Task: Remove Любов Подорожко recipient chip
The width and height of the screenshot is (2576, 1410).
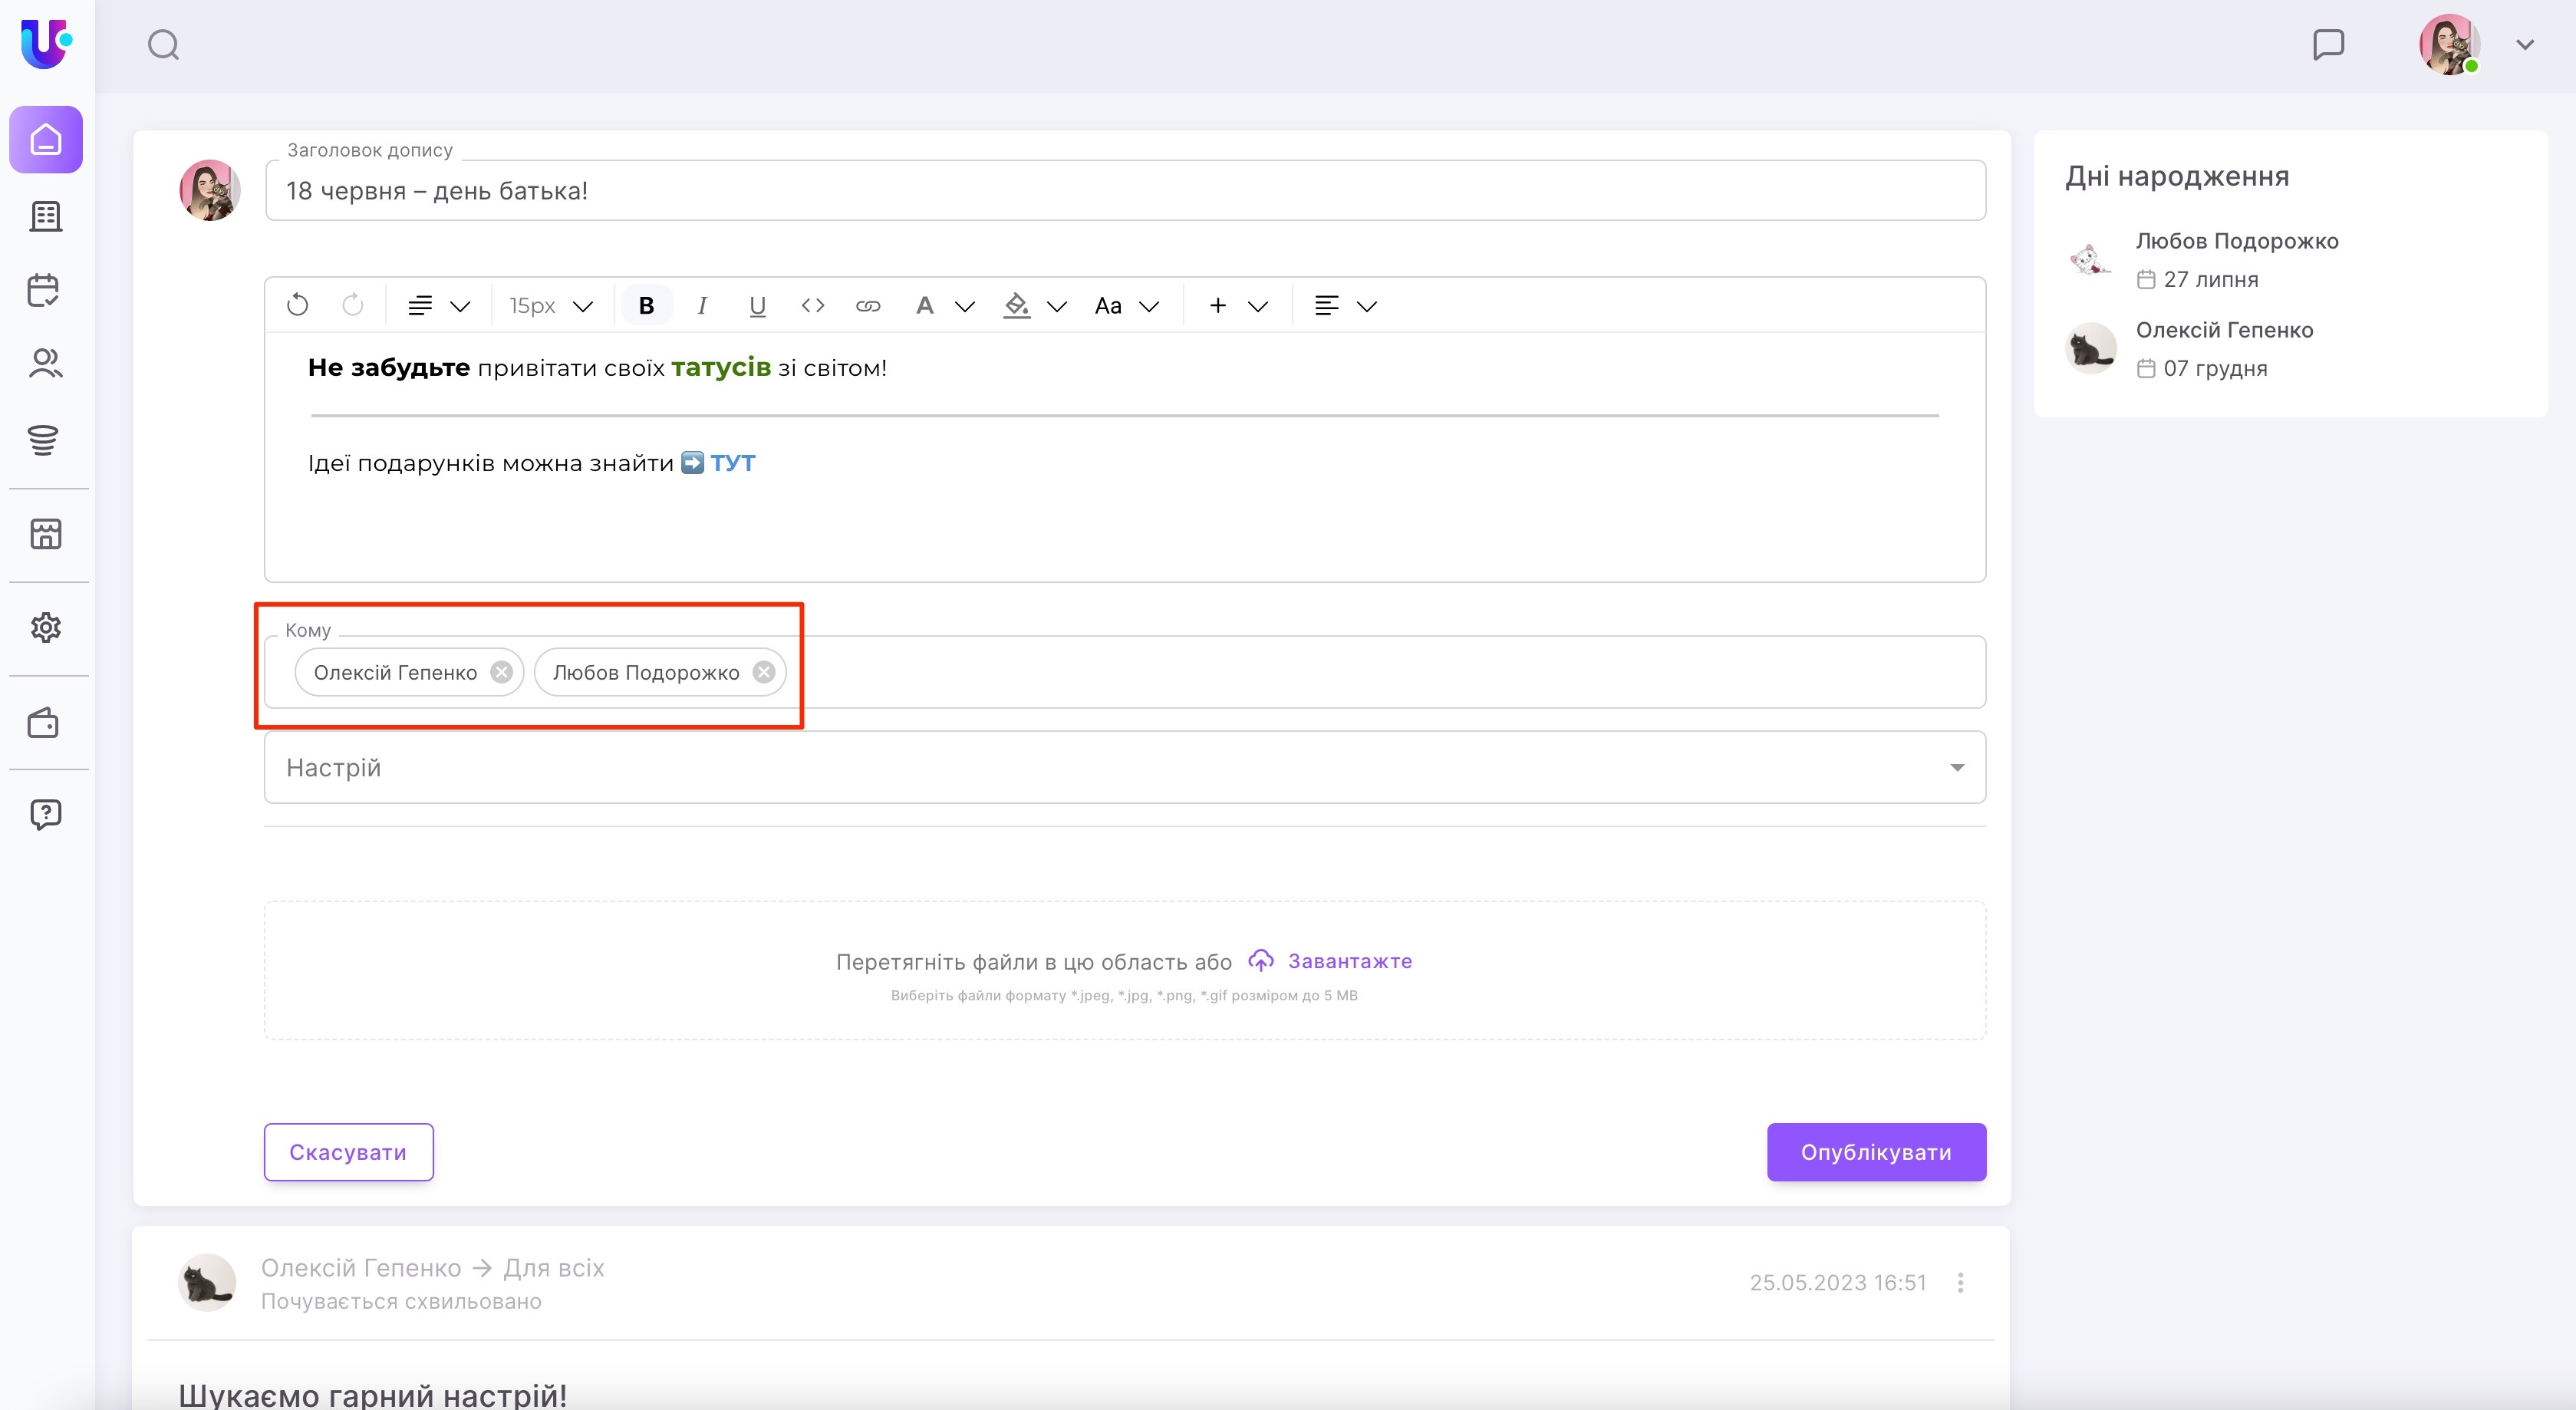Action: (764, 672)
